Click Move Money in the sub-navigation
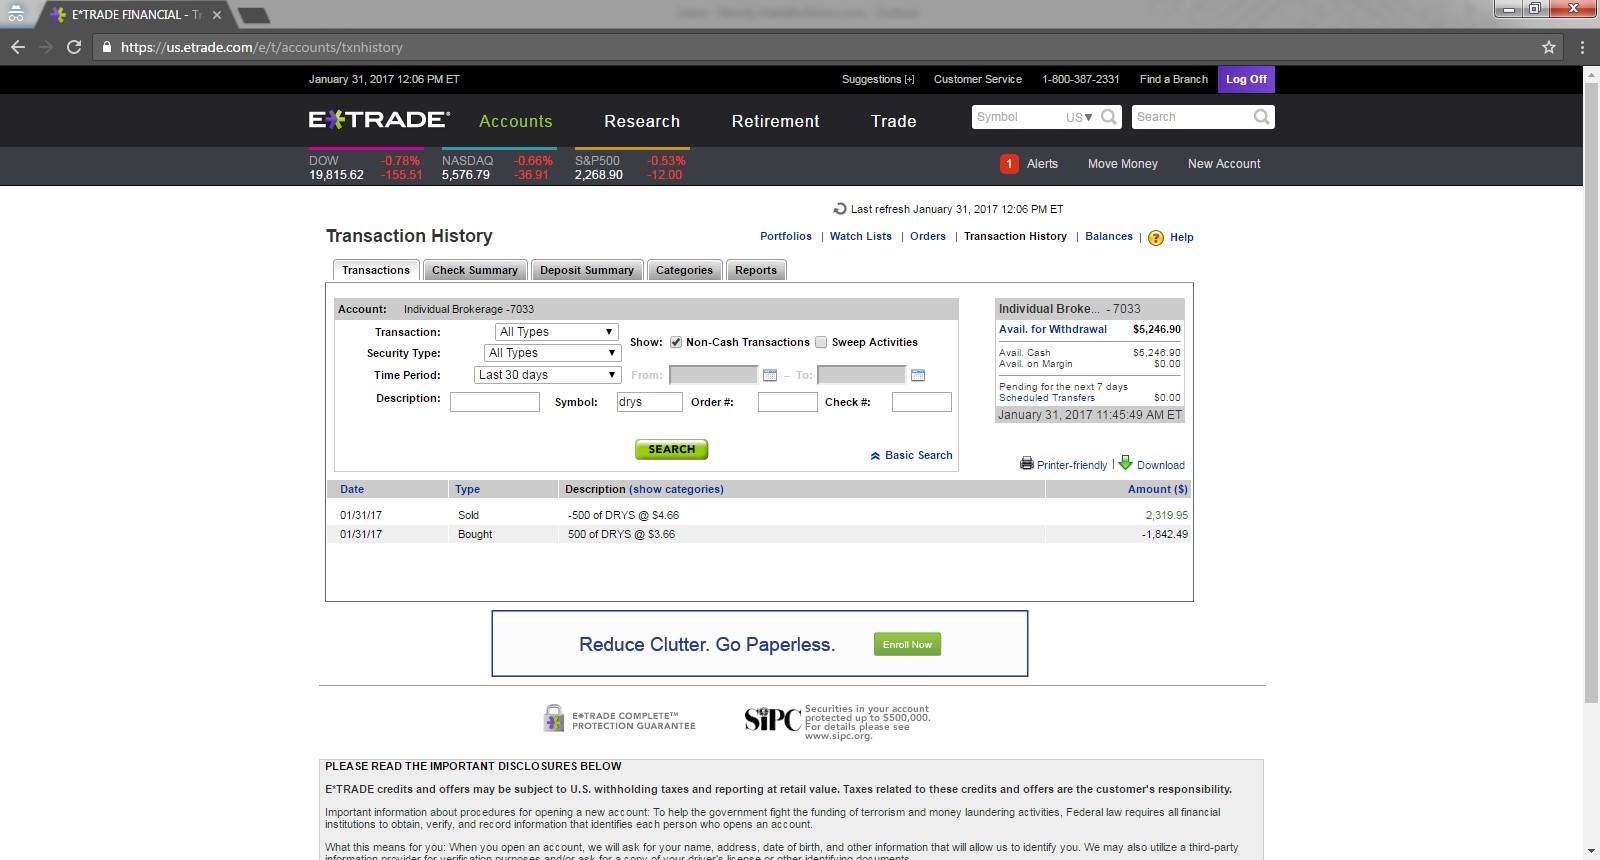Image resolution: width=1600 pixels, height=860 pixels. [x=1123, y=164]
